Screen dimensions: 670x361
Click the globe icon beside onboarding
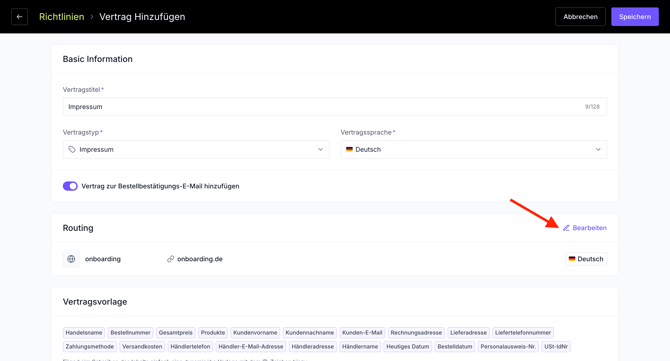[x=71, y=259]
